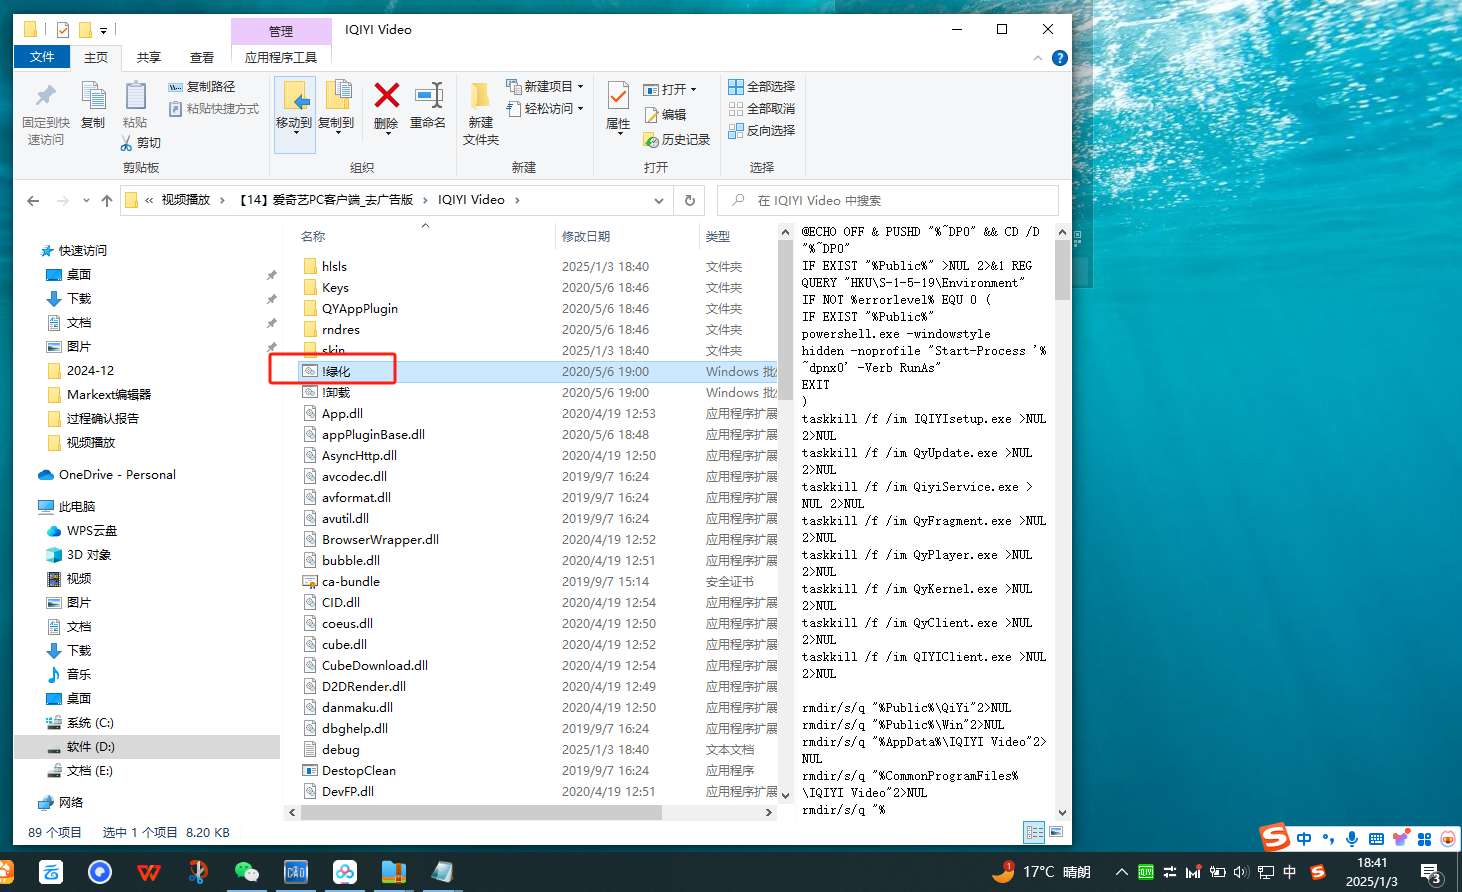
Task: Refresh the current folder view
Action: [690, 201]
